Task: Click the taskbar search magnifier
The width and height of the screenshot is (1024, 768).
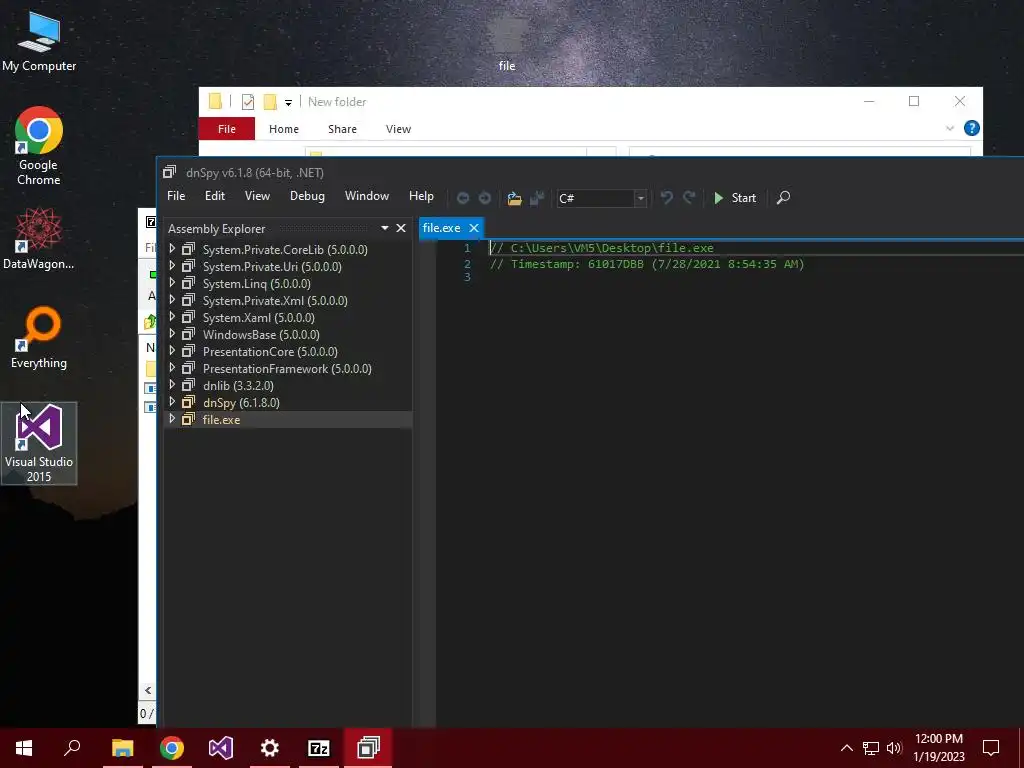Action: [72, 748]
